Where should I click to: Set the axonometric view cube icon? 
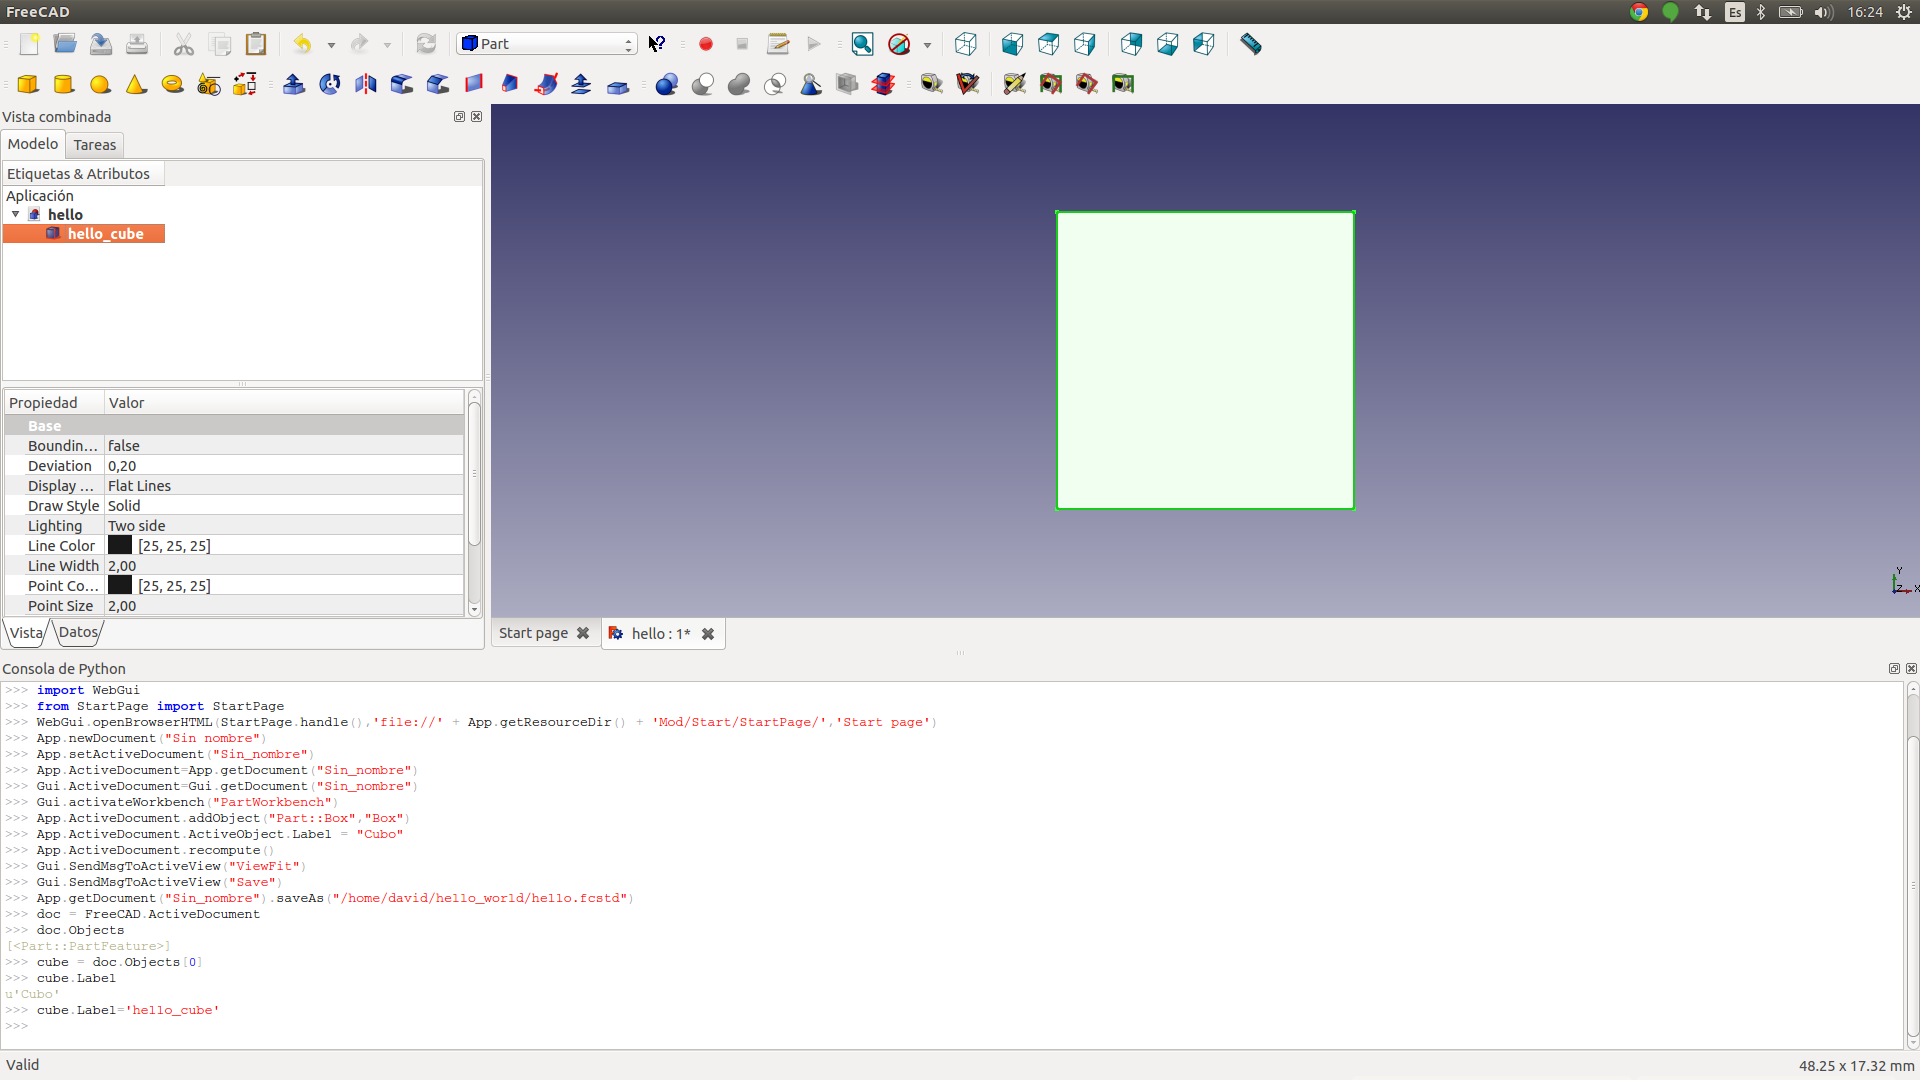click(x=966, y=44)
